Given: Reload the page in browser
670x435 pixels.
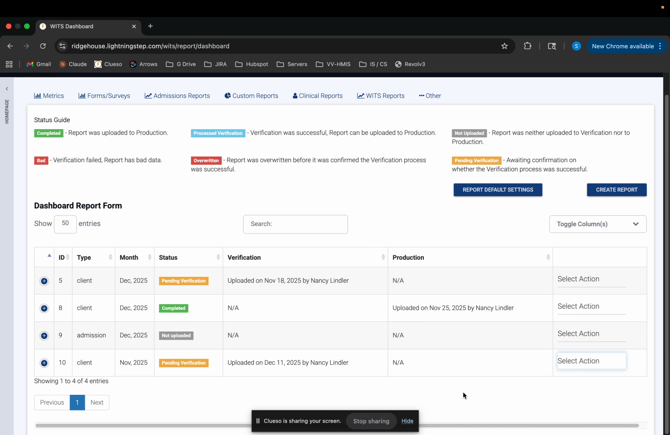Looking at the screenshot, I should click(43, 46).
